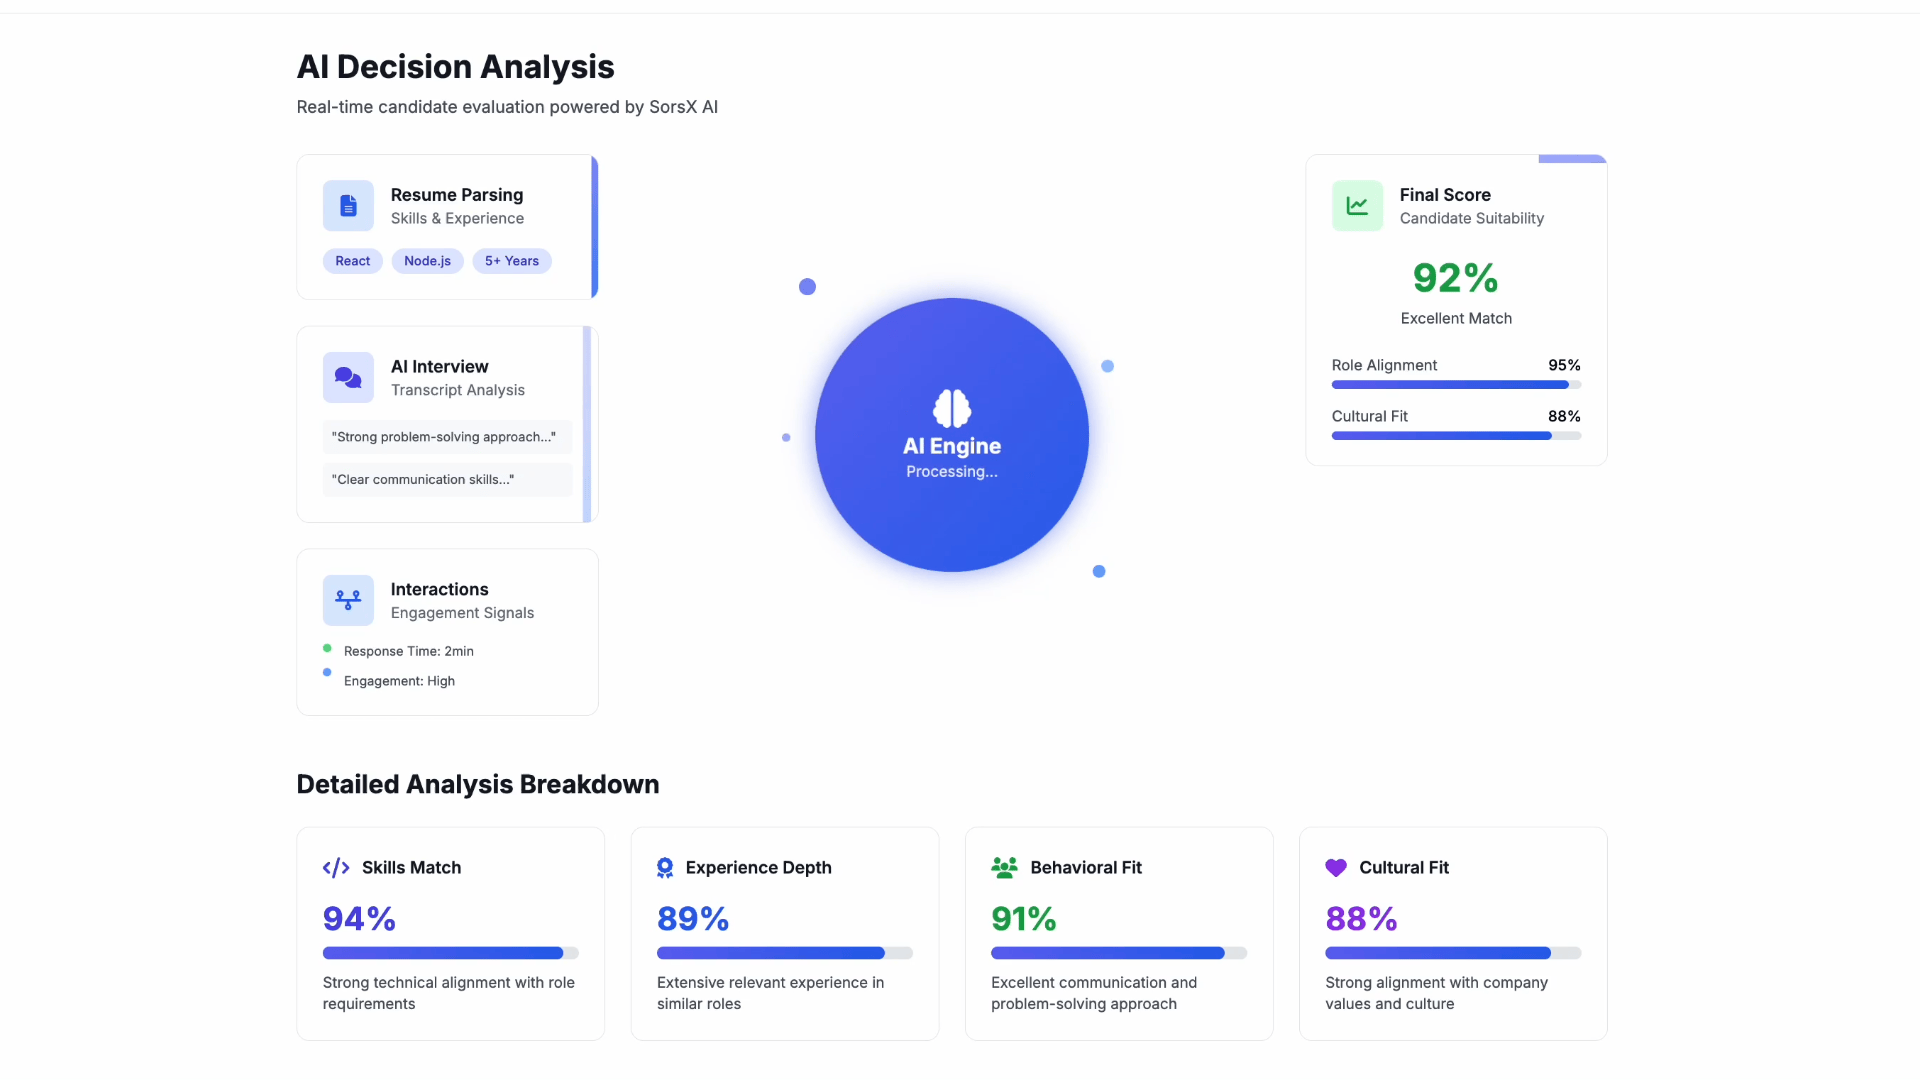Image resolution: width=1920 pixels, height=1080 pixels.
Task: Click the Interactions engagement signals icon
Action: point(348,600)
